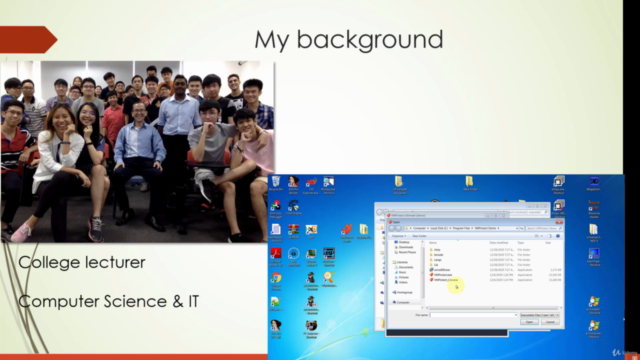Open the change view dropdown arrow
The image size is (640, 360).
(542, 236)
